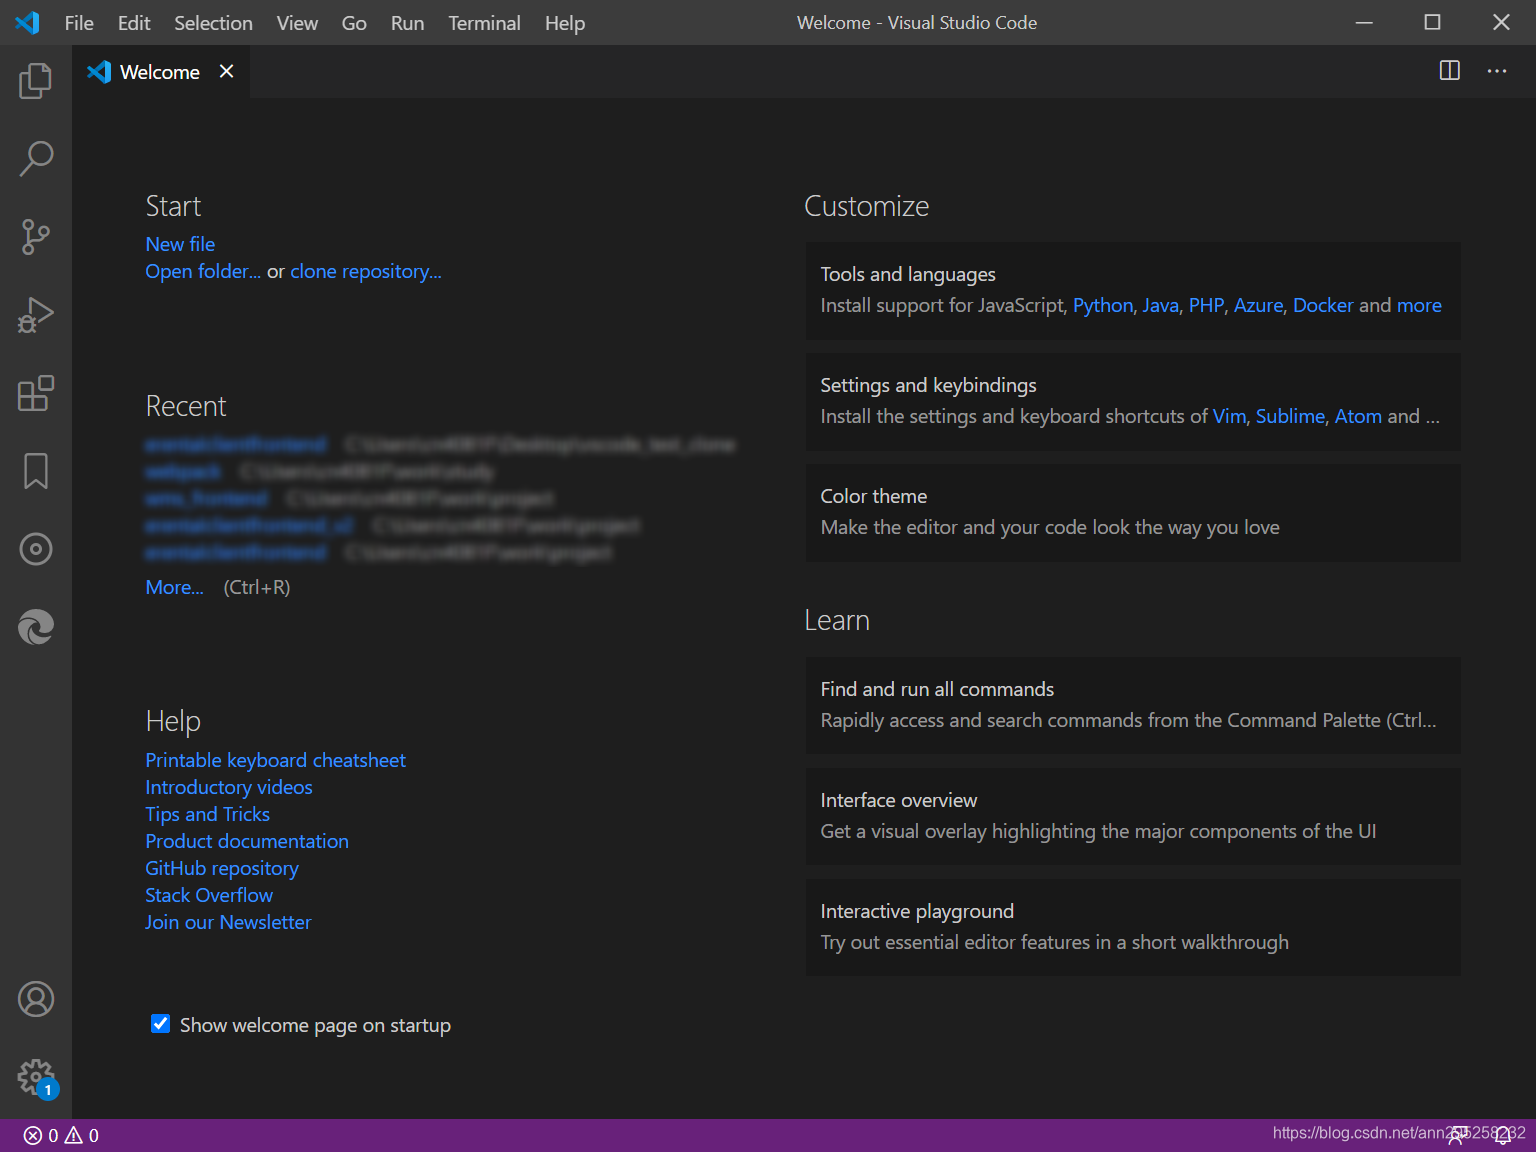Open the Selection menu
Viewport: 1536px width, 1152px height.
pyautogui.click(x=213, y=23)
